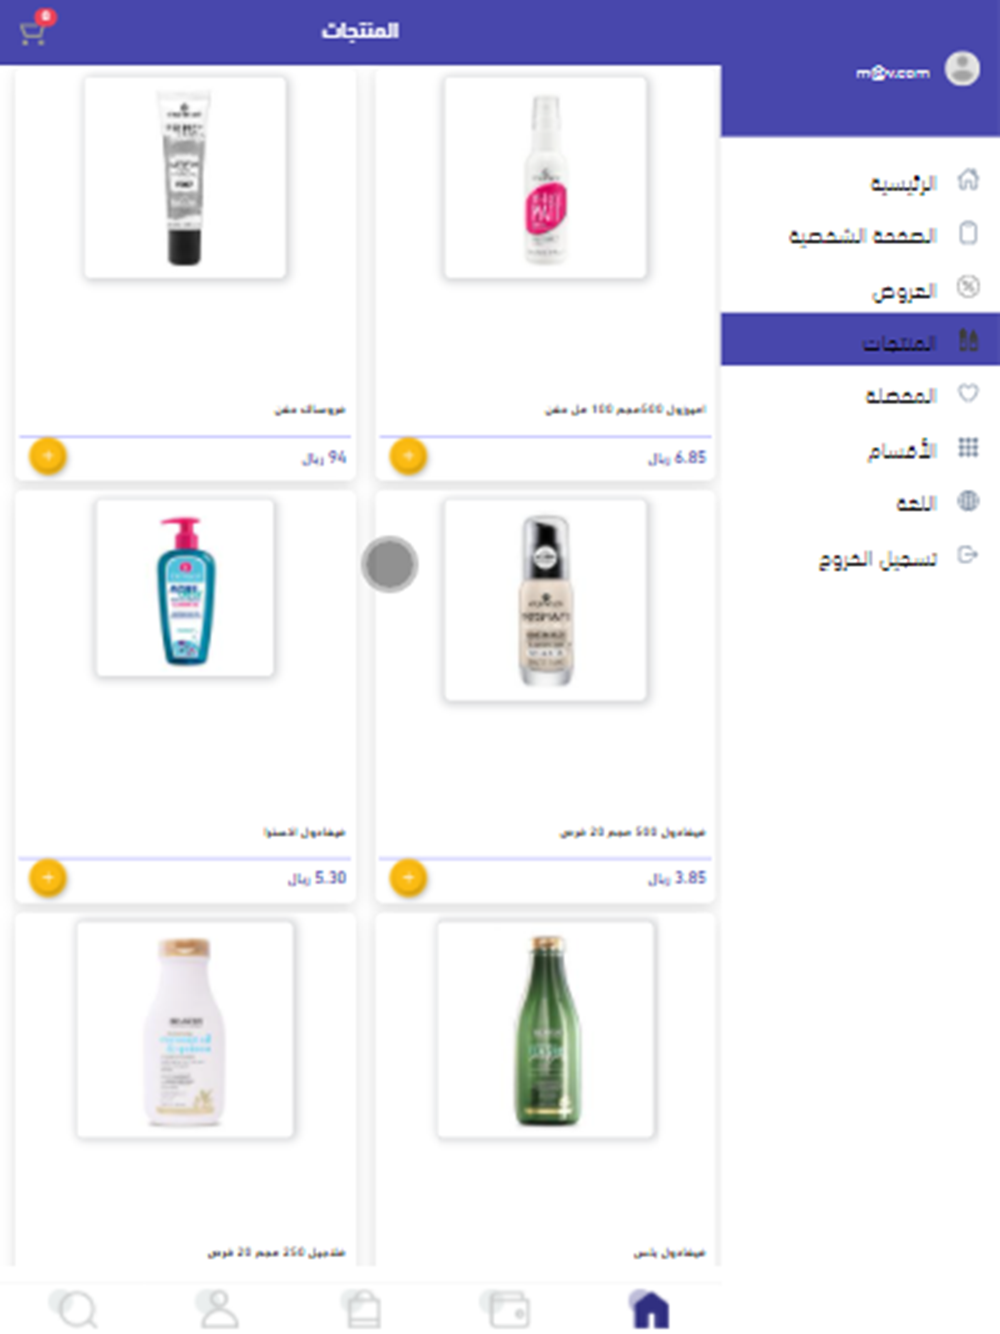The image size is (1000, 1334).
Task: Open الصفحة الشخصية profile page menu item
Action: pos(860,235)
